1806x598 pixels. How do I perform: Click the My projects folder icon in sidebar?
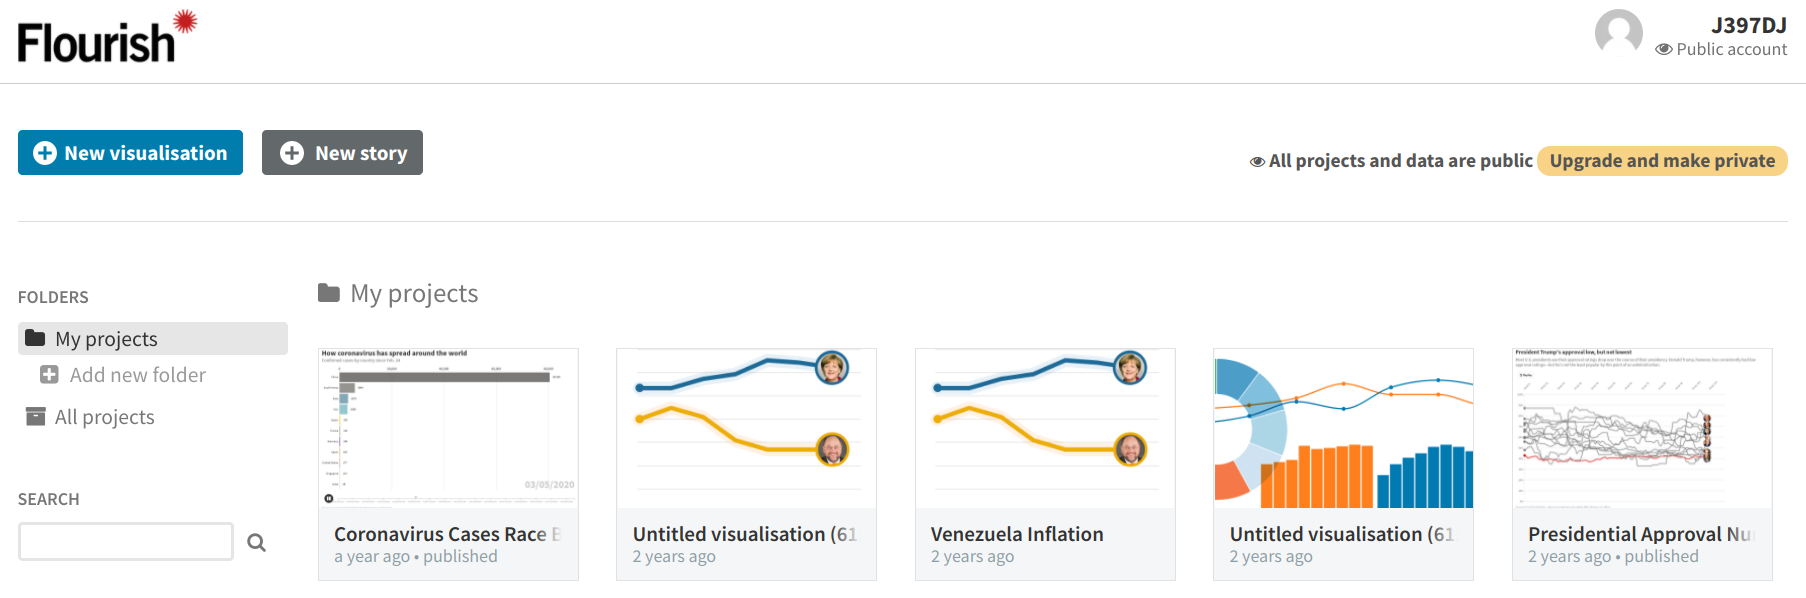pos(35,338)
